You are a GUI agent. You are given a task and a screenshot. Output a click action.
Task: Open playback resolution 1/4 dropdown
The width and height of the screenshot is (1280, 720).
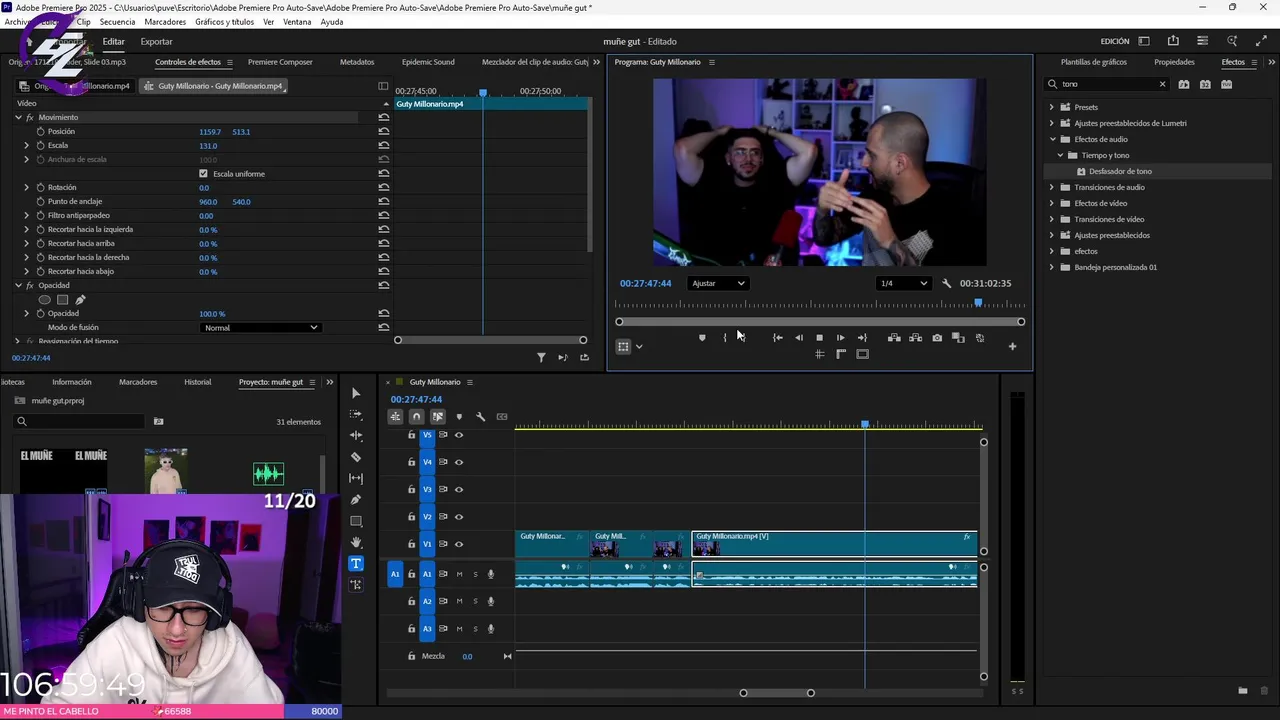903,283
